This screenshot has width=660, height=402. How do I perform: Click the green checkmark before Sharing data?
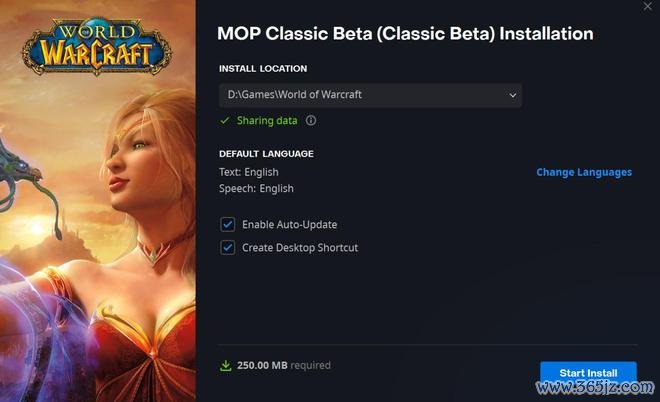(x=225, y=121)
